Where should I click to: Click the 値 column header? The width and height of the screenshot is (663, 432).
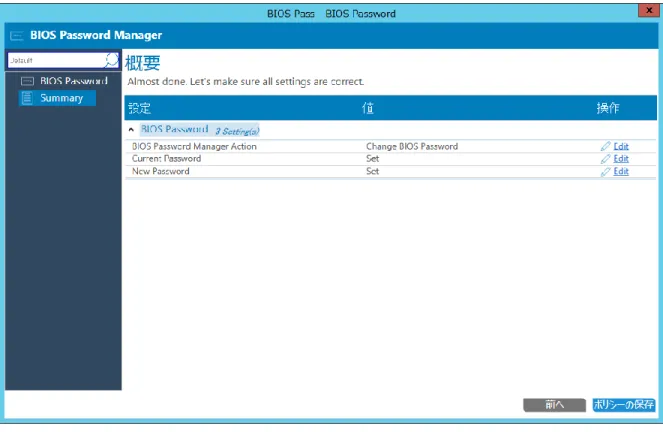(368, 108)
